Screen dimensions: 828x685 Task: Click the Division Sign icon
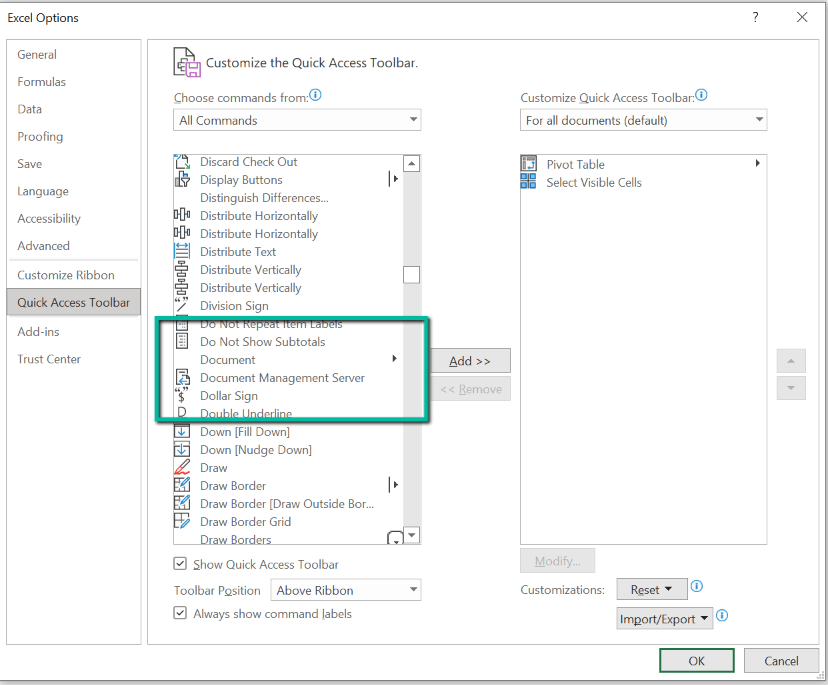pyautogui.click(x=182, y=305)
